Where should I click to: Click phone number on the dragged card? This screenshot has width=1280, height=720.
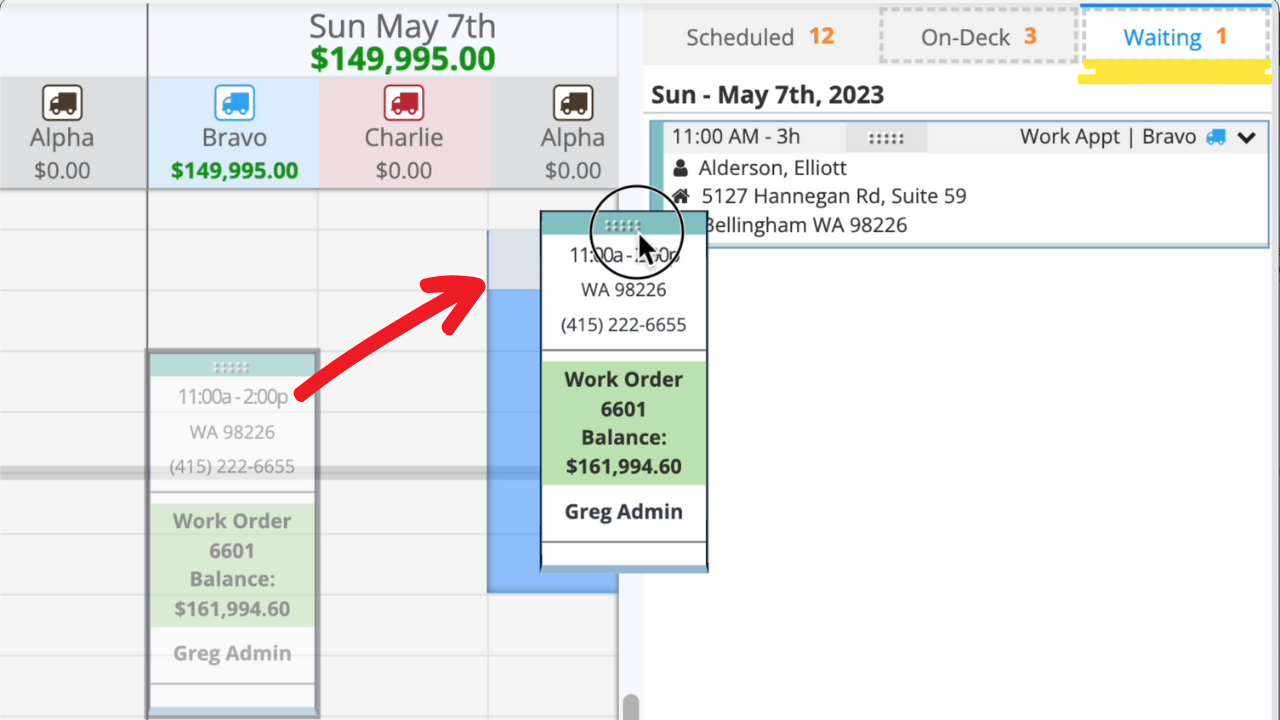pos(623,325)
